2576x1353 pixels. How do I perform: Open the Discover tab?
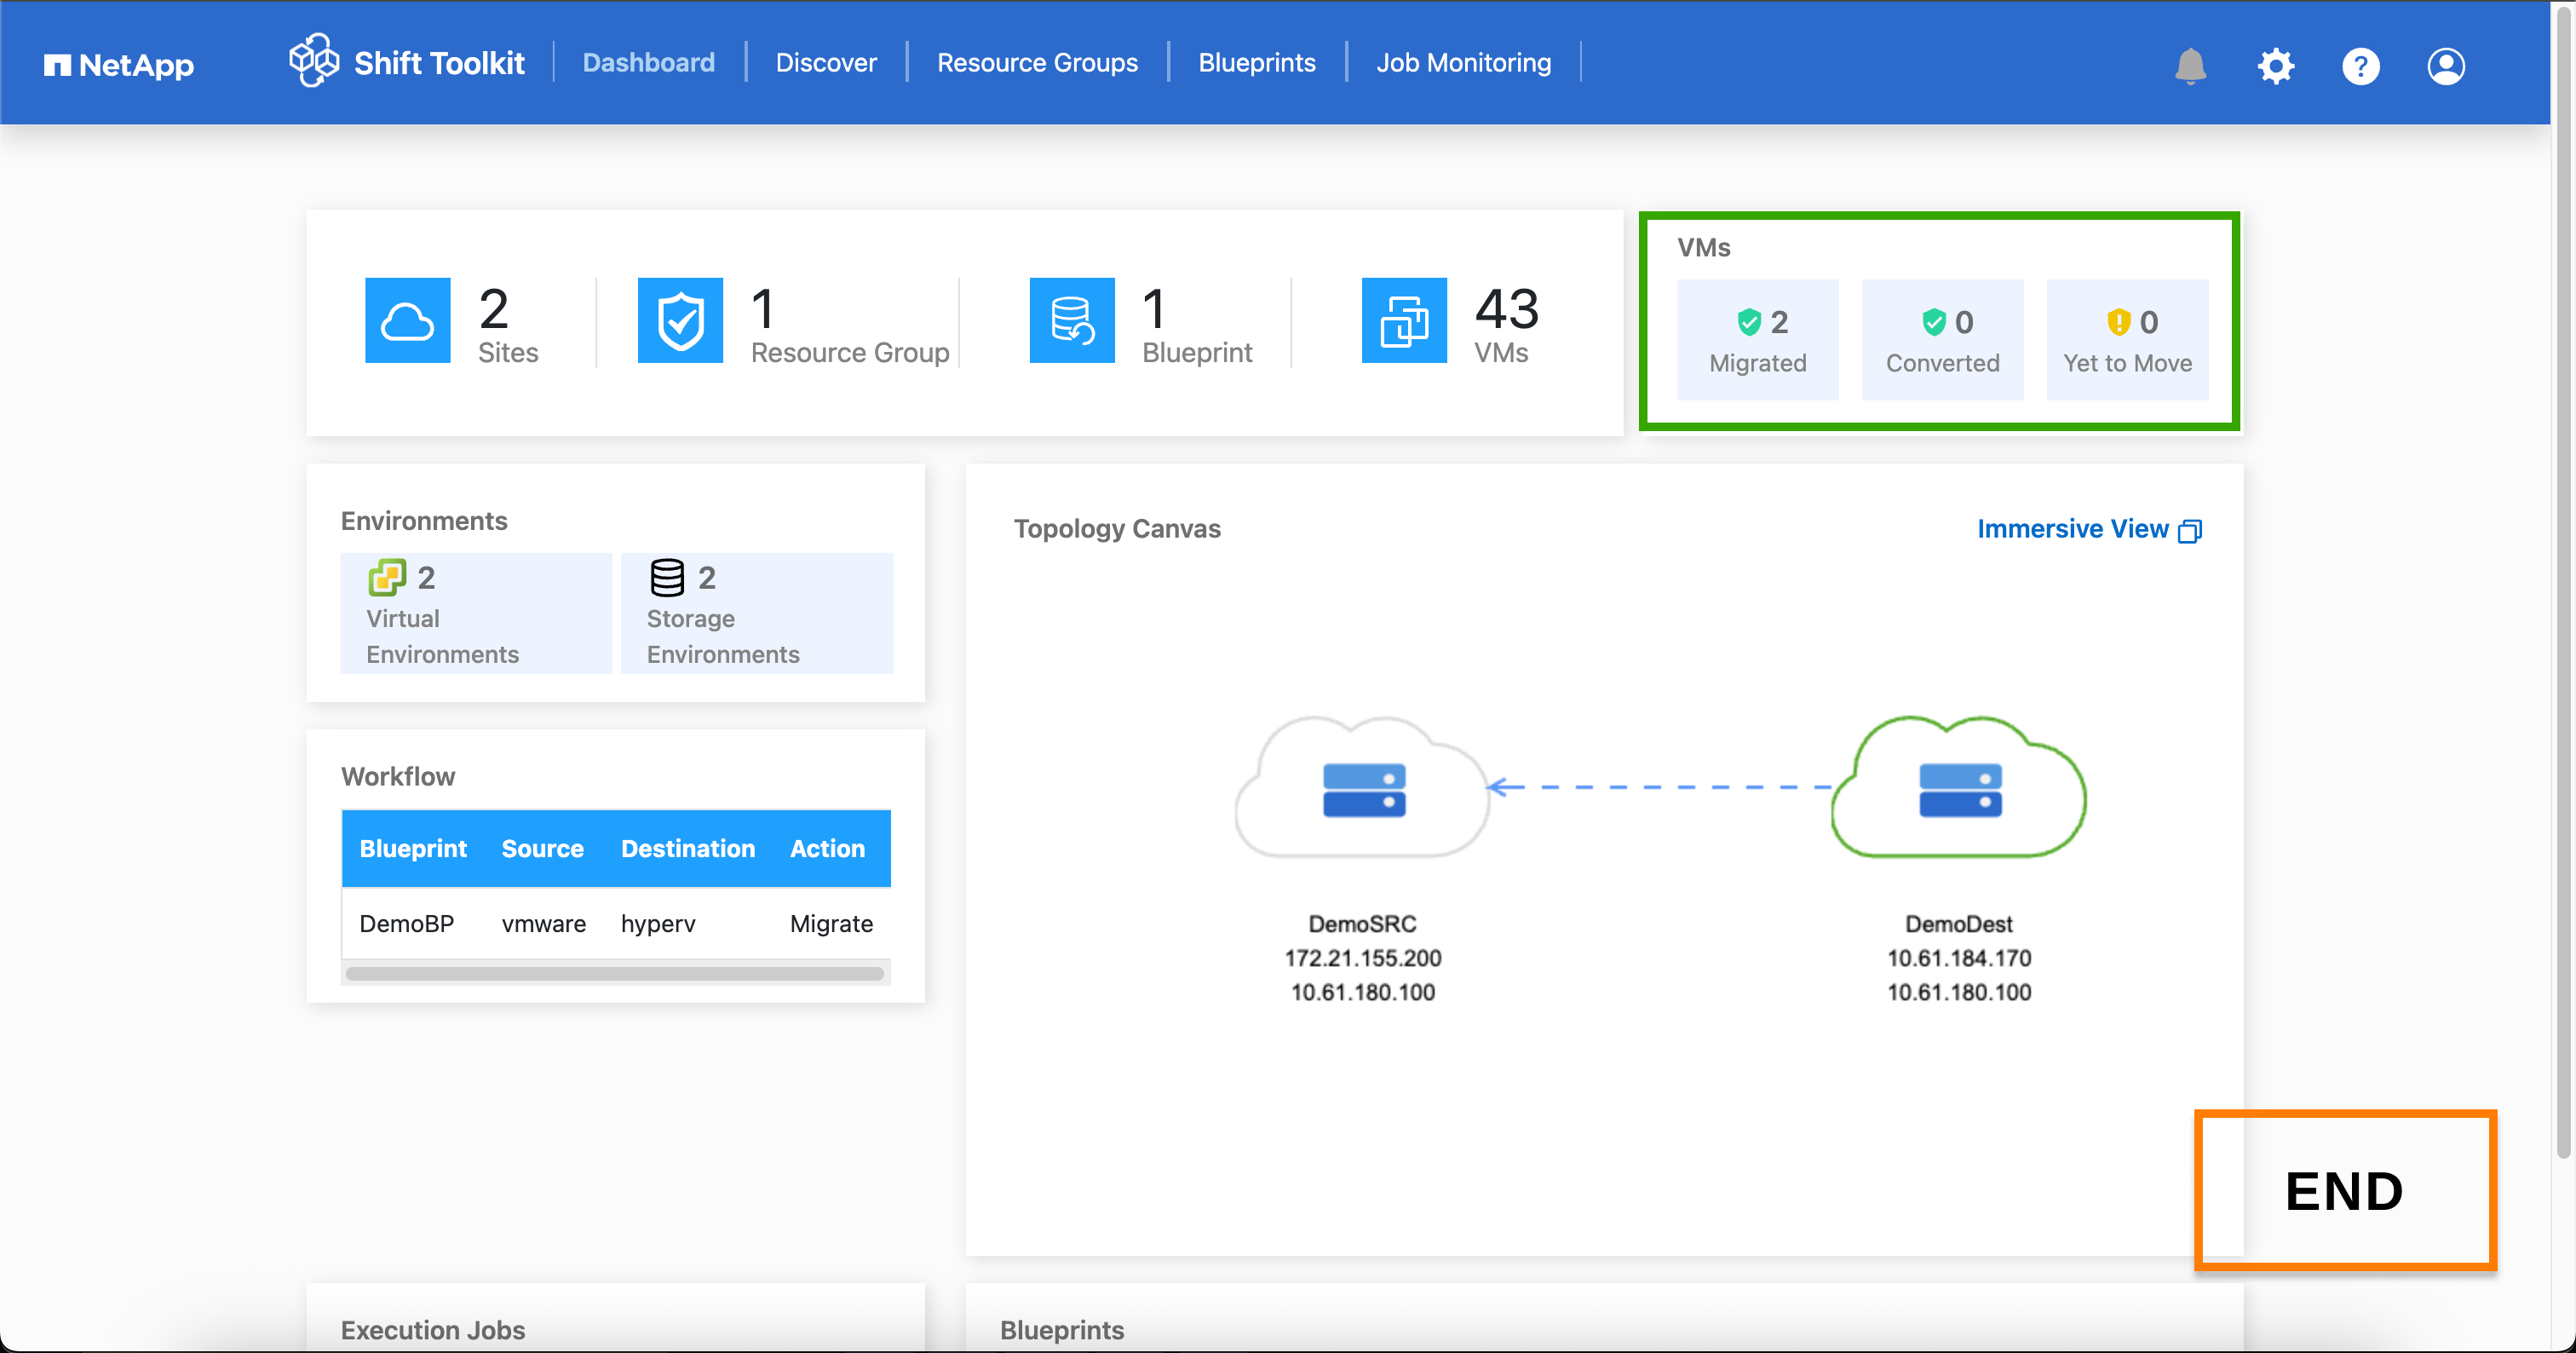pos(826,62)
